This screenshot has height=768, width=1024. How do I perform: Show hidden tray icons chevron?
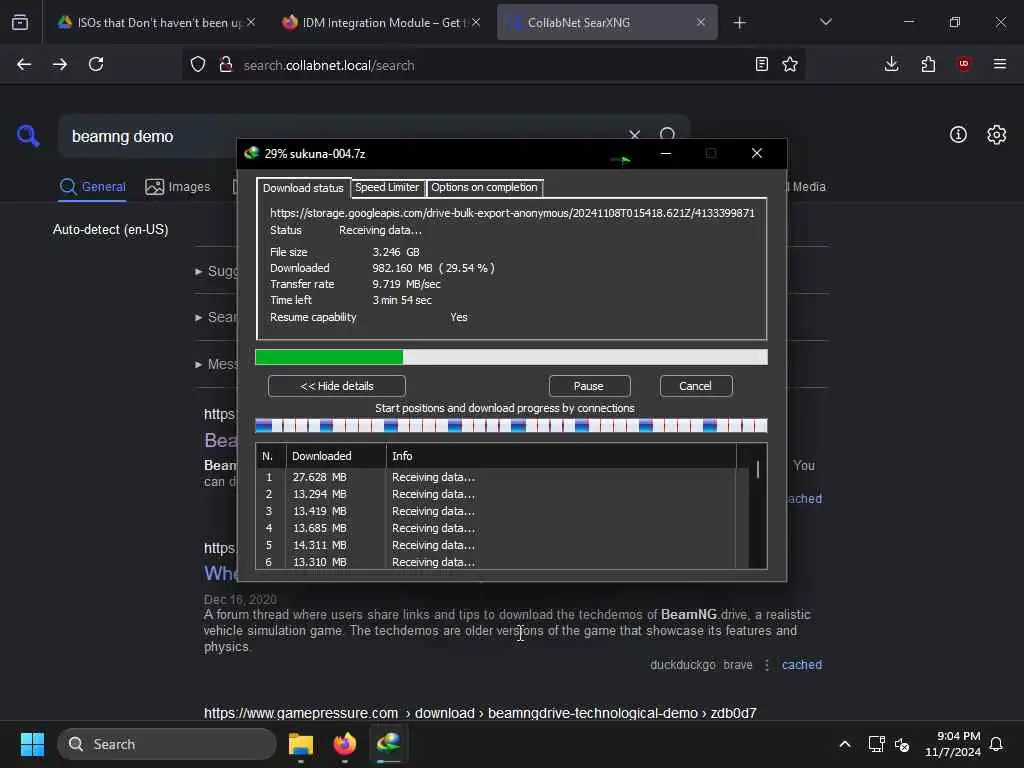(x=844, y=744)
